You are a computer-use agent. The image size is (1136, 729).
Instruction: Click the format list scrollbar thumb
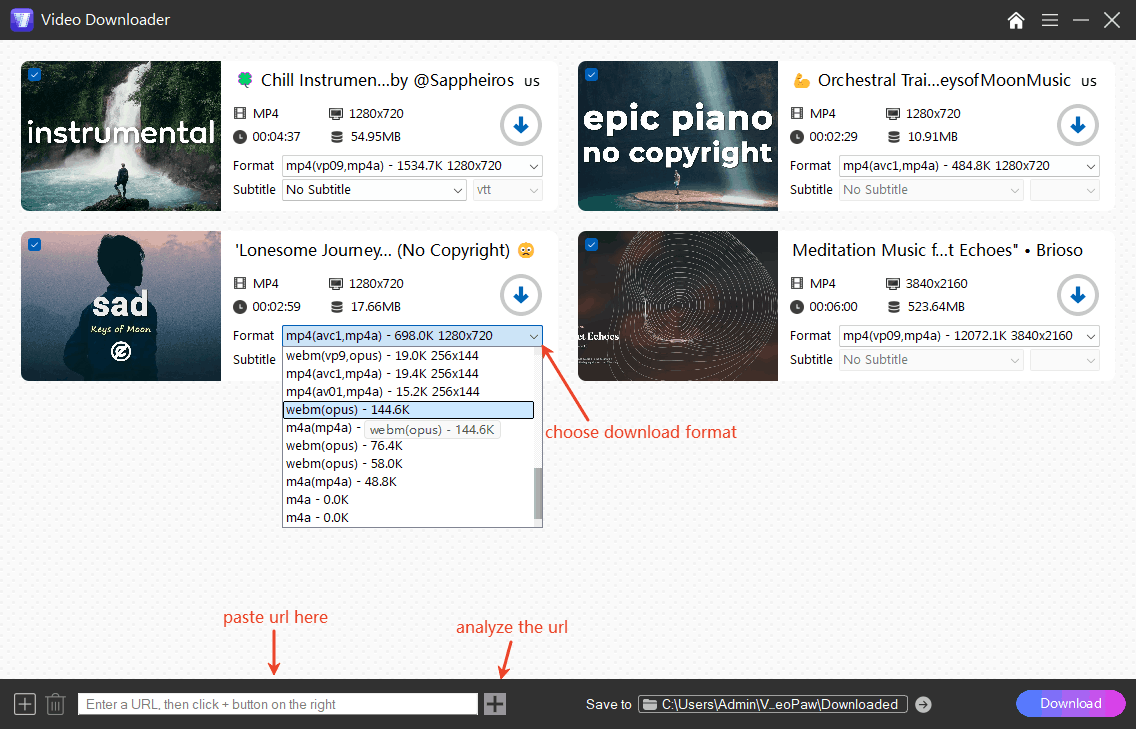pos(538,493)
